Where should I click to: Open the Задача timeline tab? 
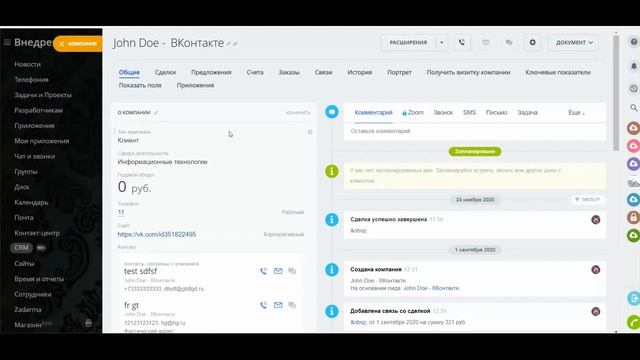pos(527,113)
